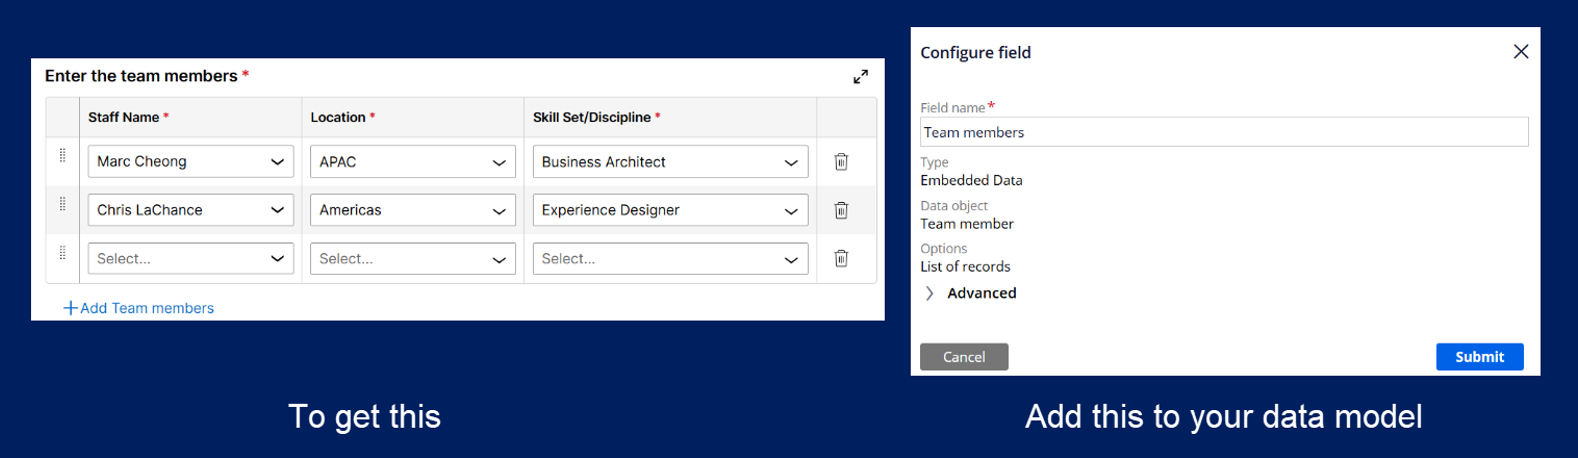Select a staff name in the empty row
The image size is (1578, 458).
(190, 259)
